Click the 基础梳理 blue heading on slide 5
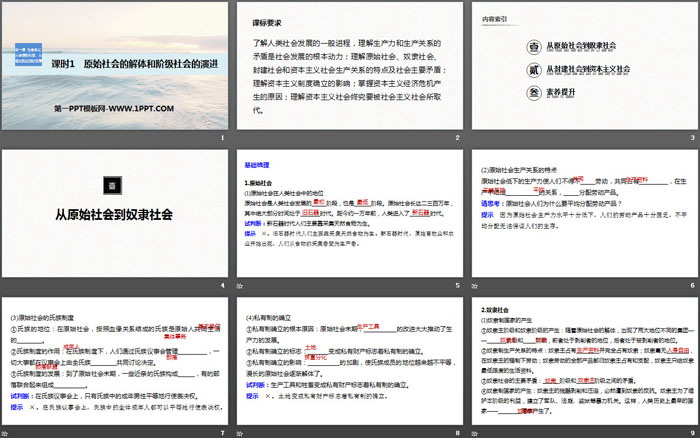Image resolution: width=700 pixels, height=438 pixels. [260, 164]
